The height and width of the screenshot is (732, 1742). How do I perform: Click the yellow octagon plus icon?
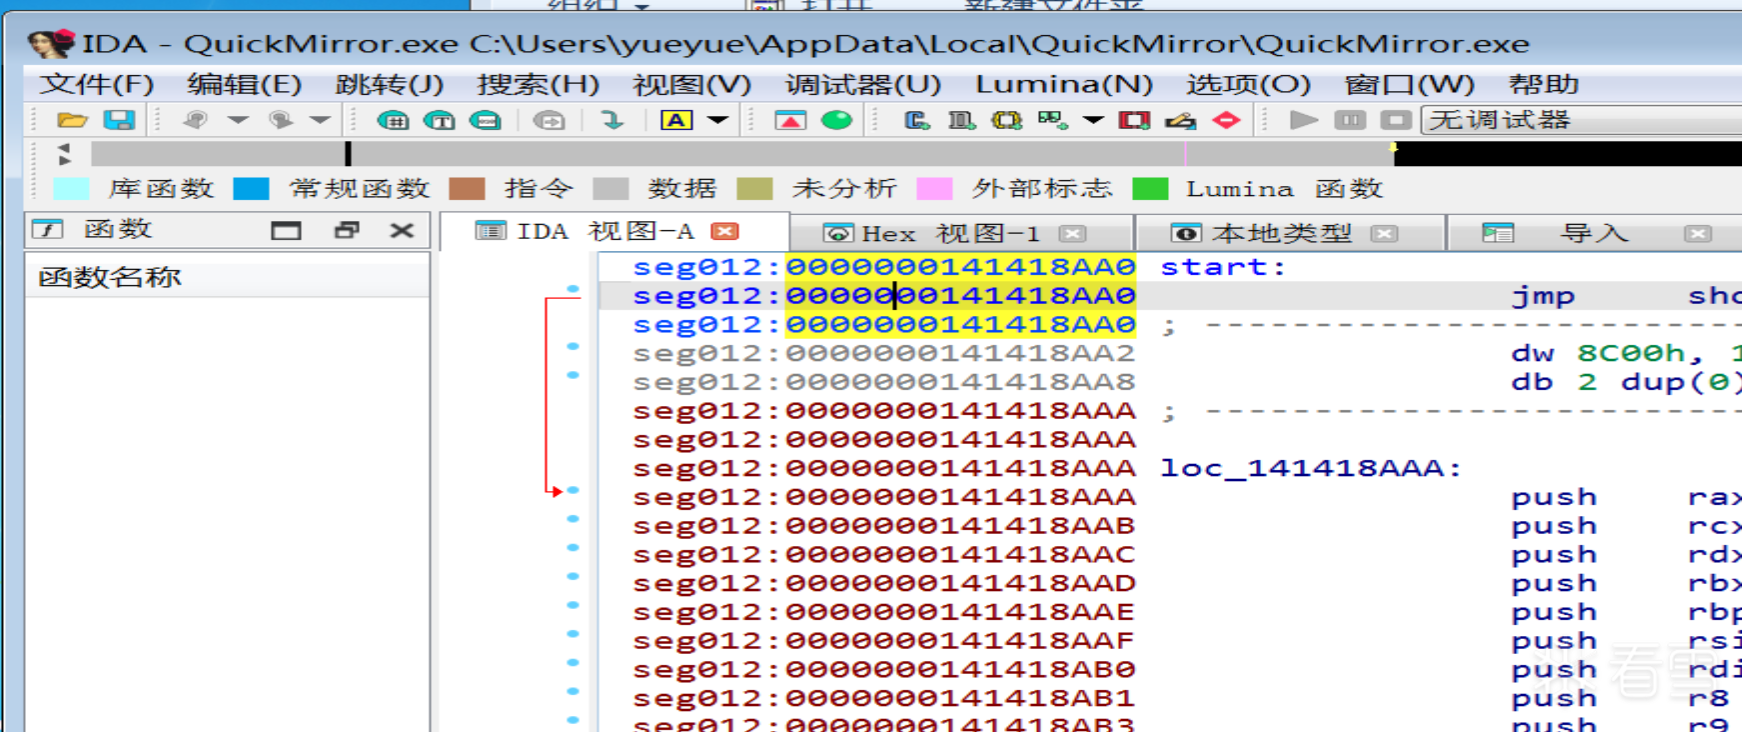[1006, 121]
